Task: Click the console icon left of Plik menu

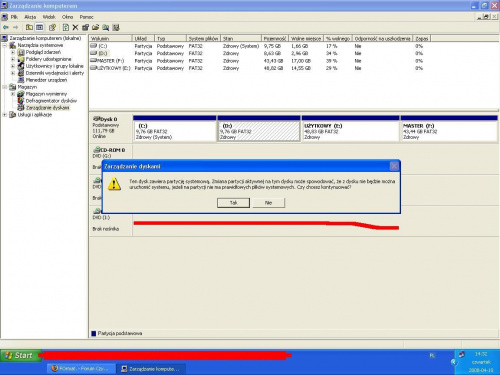Action: tap(5, 17)
